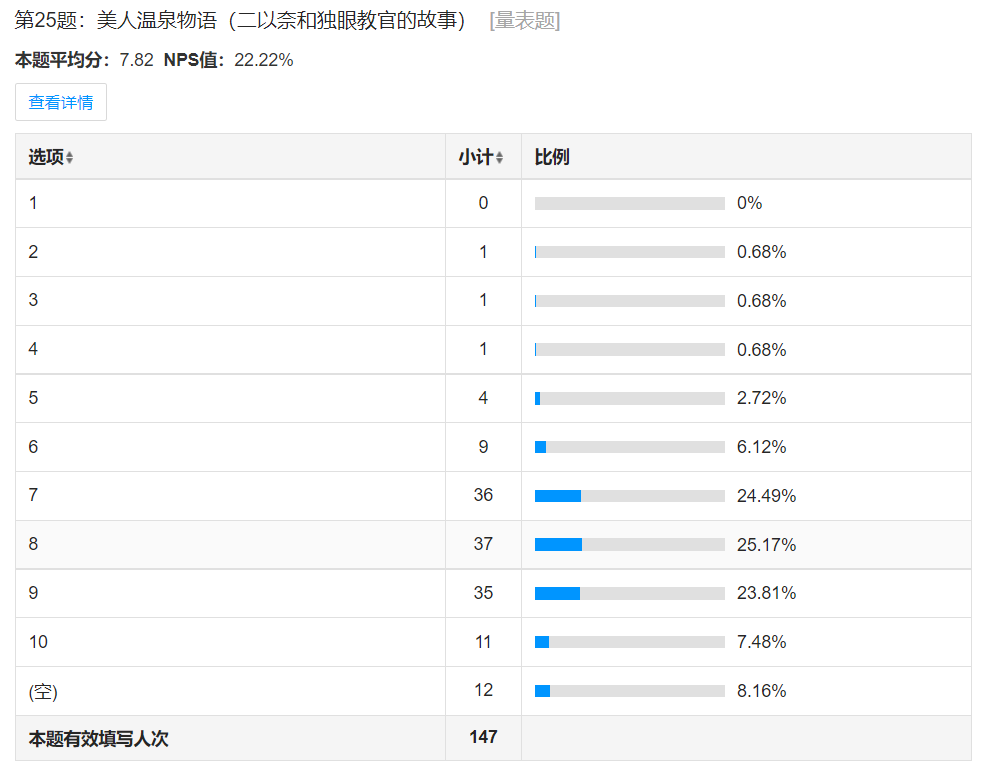Click the progress bar for option 6

[x=629, y=447]
